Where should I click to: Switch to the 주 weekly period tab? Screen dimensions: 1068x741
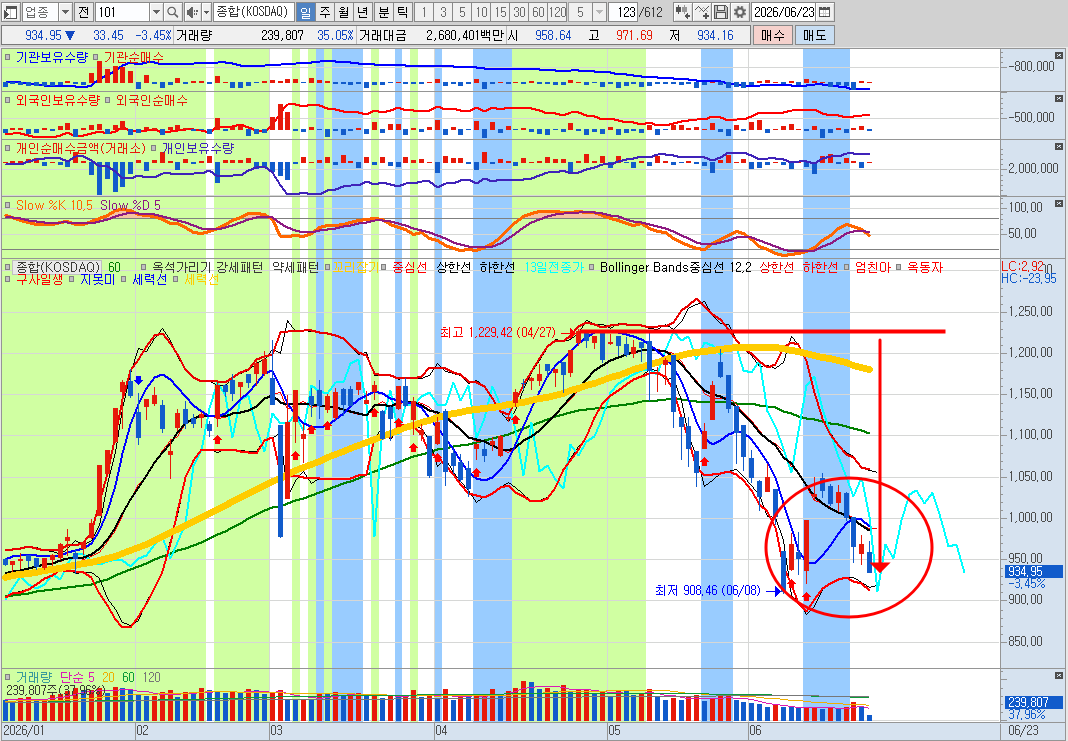325,12
